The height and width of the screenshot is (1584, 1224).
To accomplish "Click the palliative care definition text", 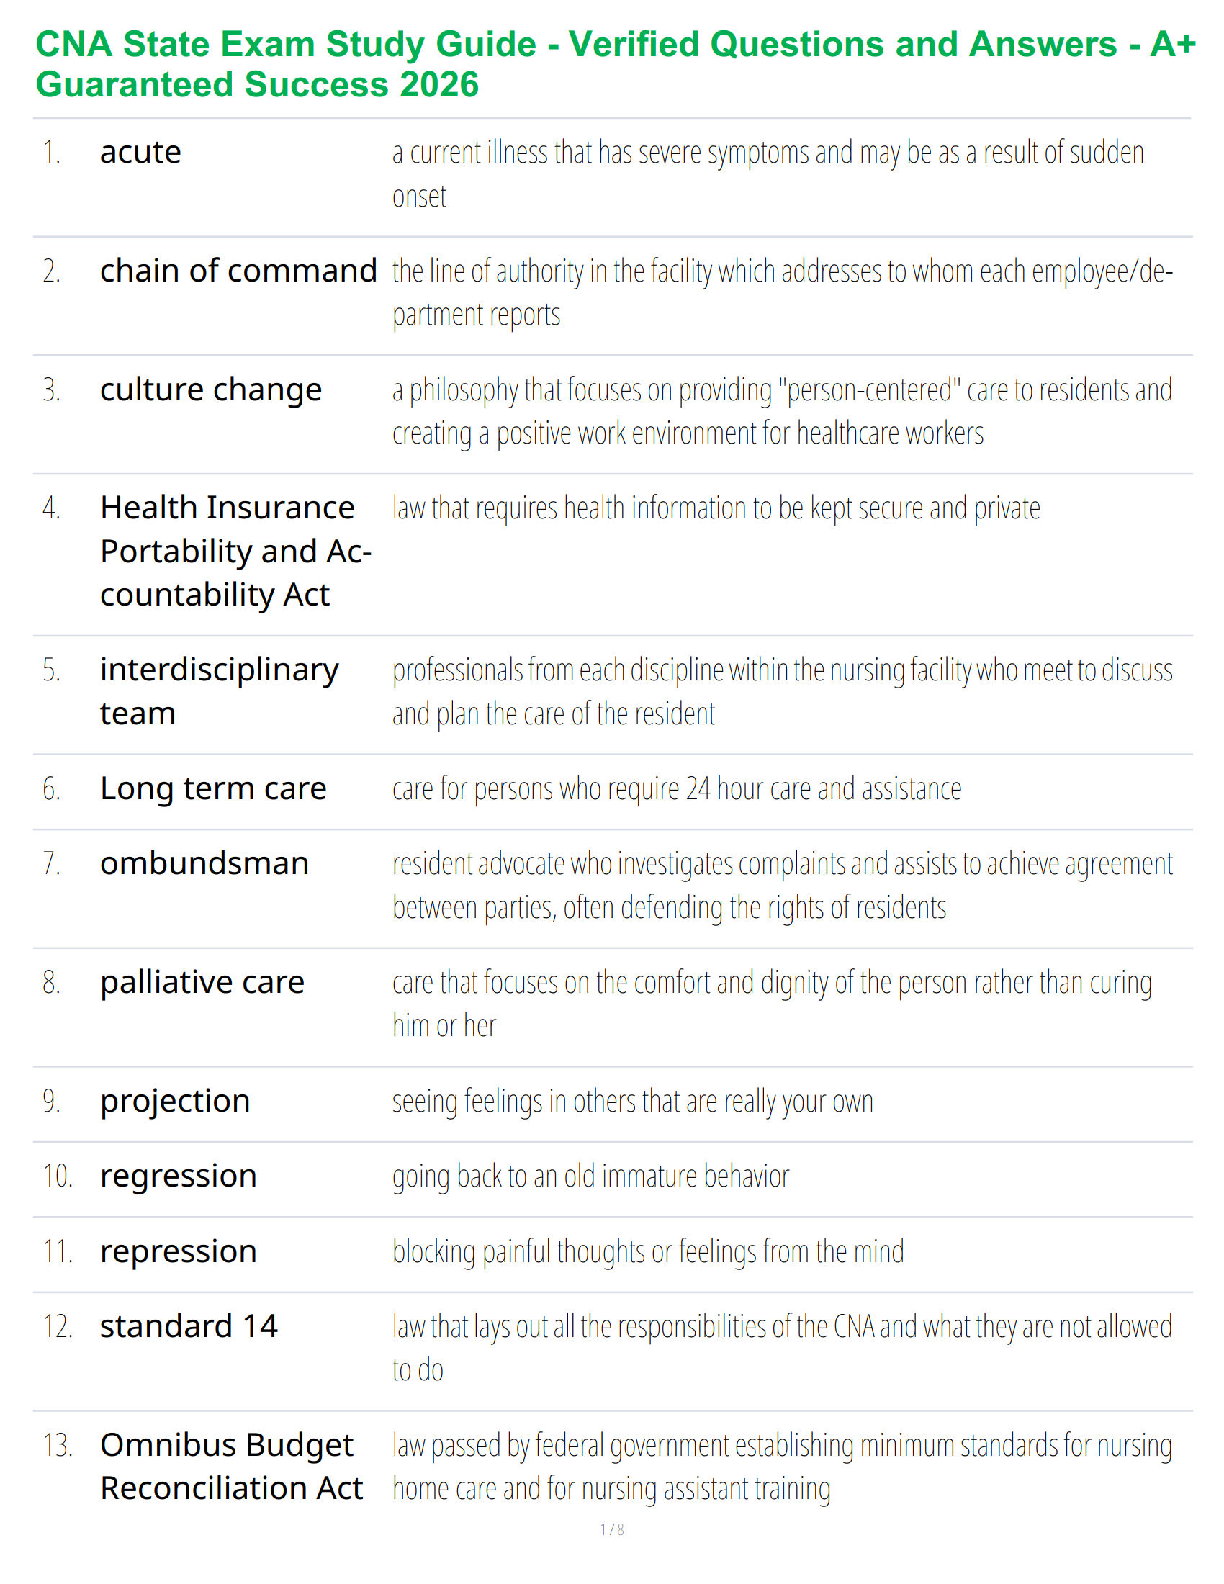I will (x=772, y=1004).
